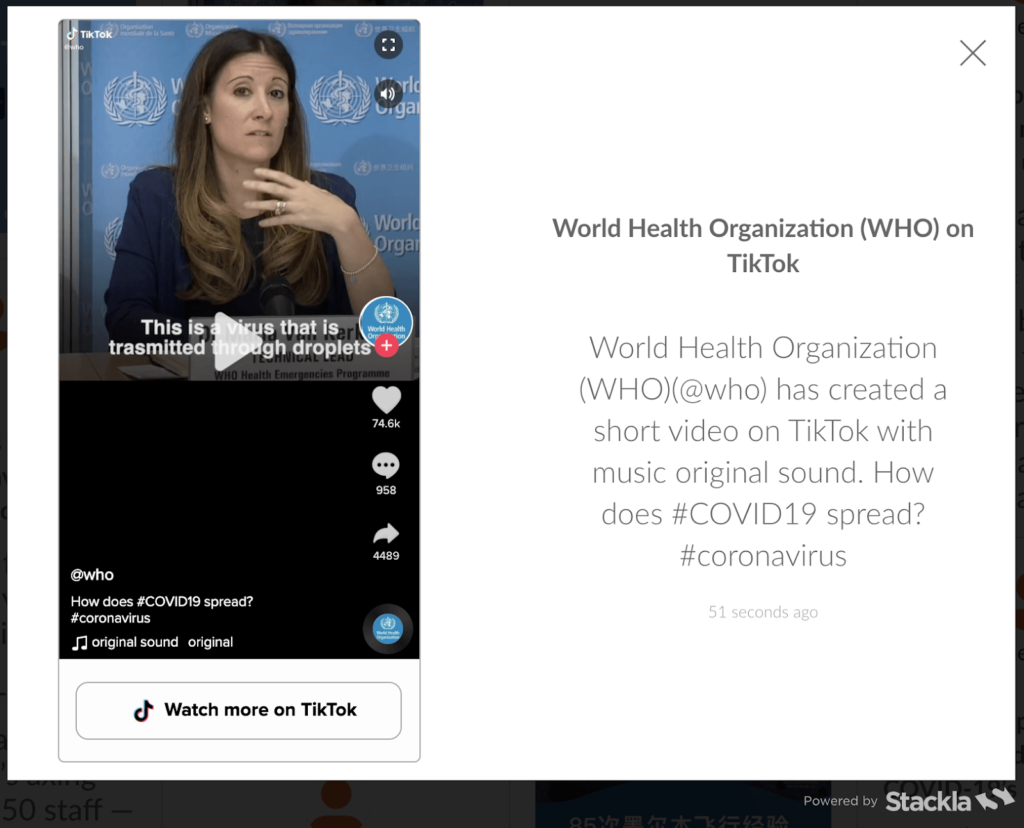The width and height of the screenshot is (1024, 828).
Task: Open the @who username link
Action: pos(92,575)
